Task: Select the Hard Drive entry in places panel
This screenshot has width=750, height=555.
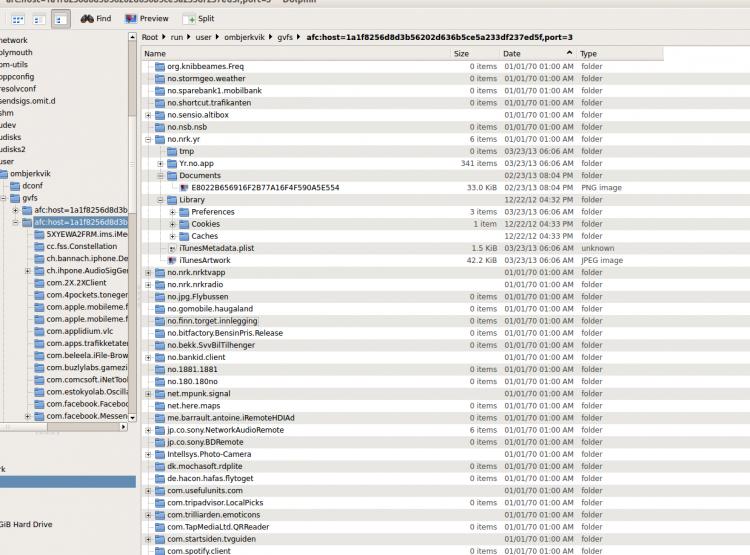Action: pyautogui.click(x=26, y=524)
